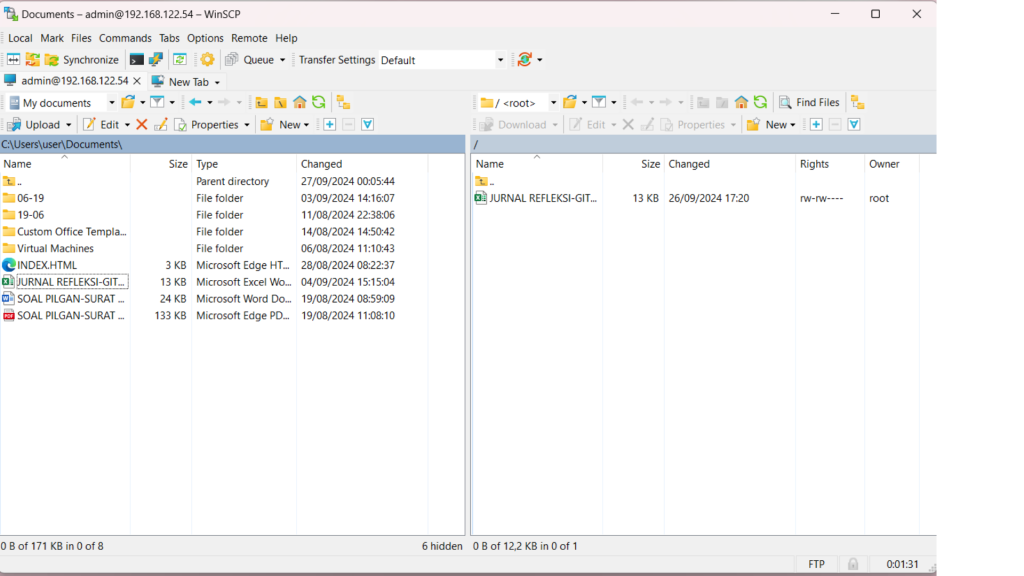This screenshot has width=1024, height=576.
Task: Click the local panel back arrow
Action: click(x=195, y=102)
